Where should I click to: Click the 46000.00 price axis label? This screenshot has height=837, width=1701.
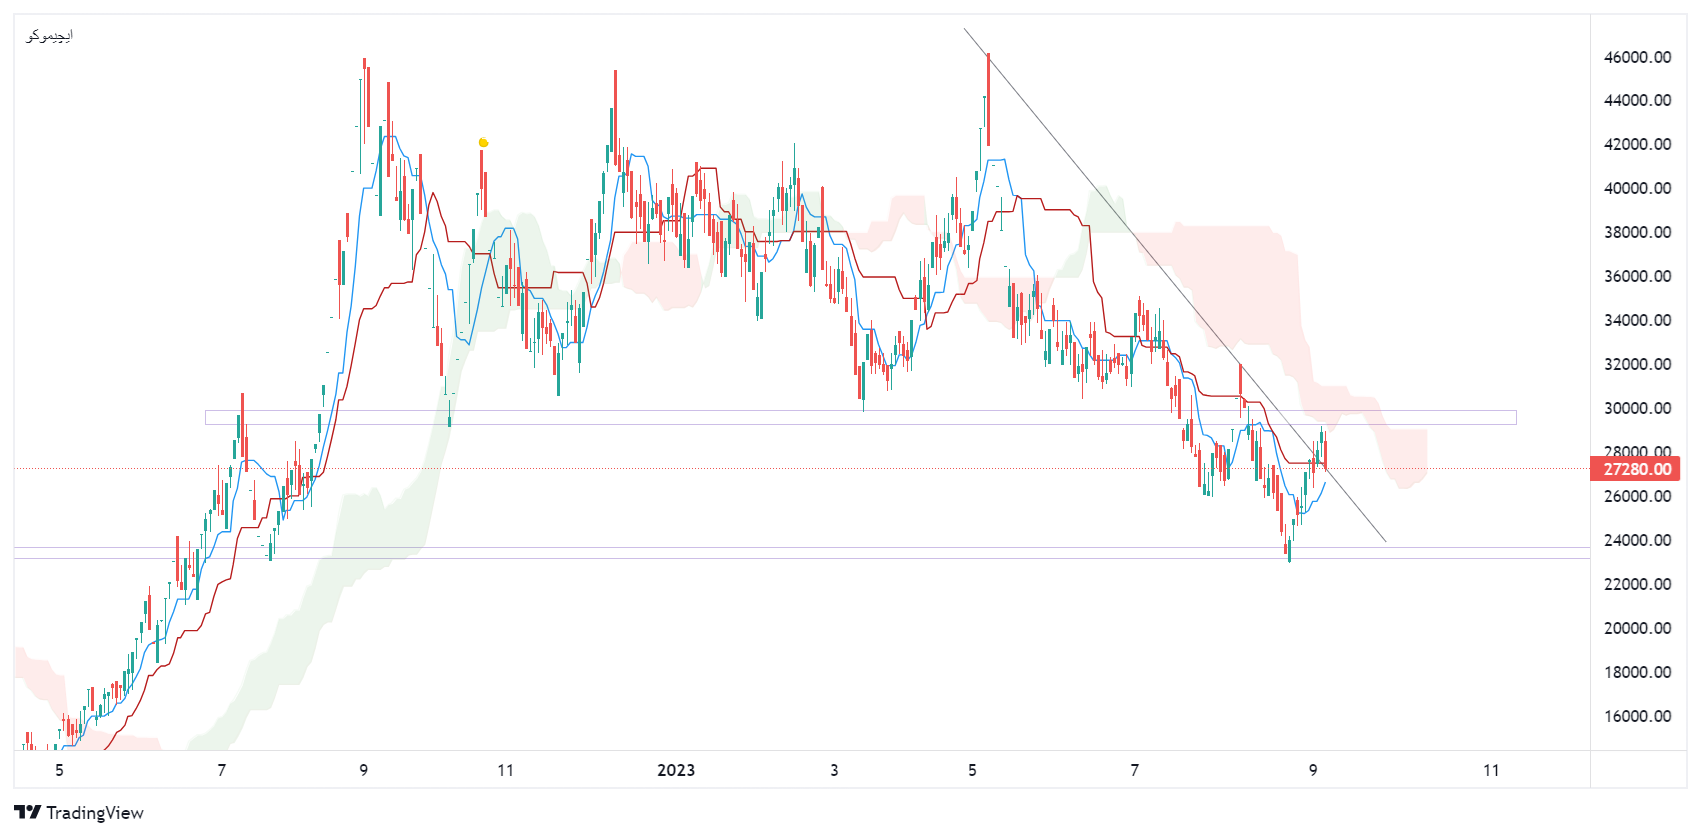(x=1637, y=57)
